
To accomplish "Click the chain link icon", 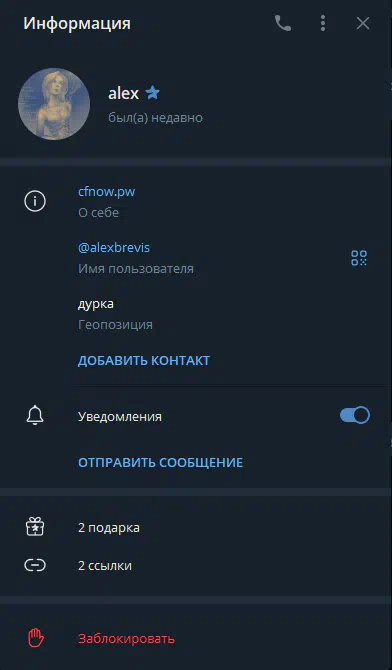I will [35, 565].
